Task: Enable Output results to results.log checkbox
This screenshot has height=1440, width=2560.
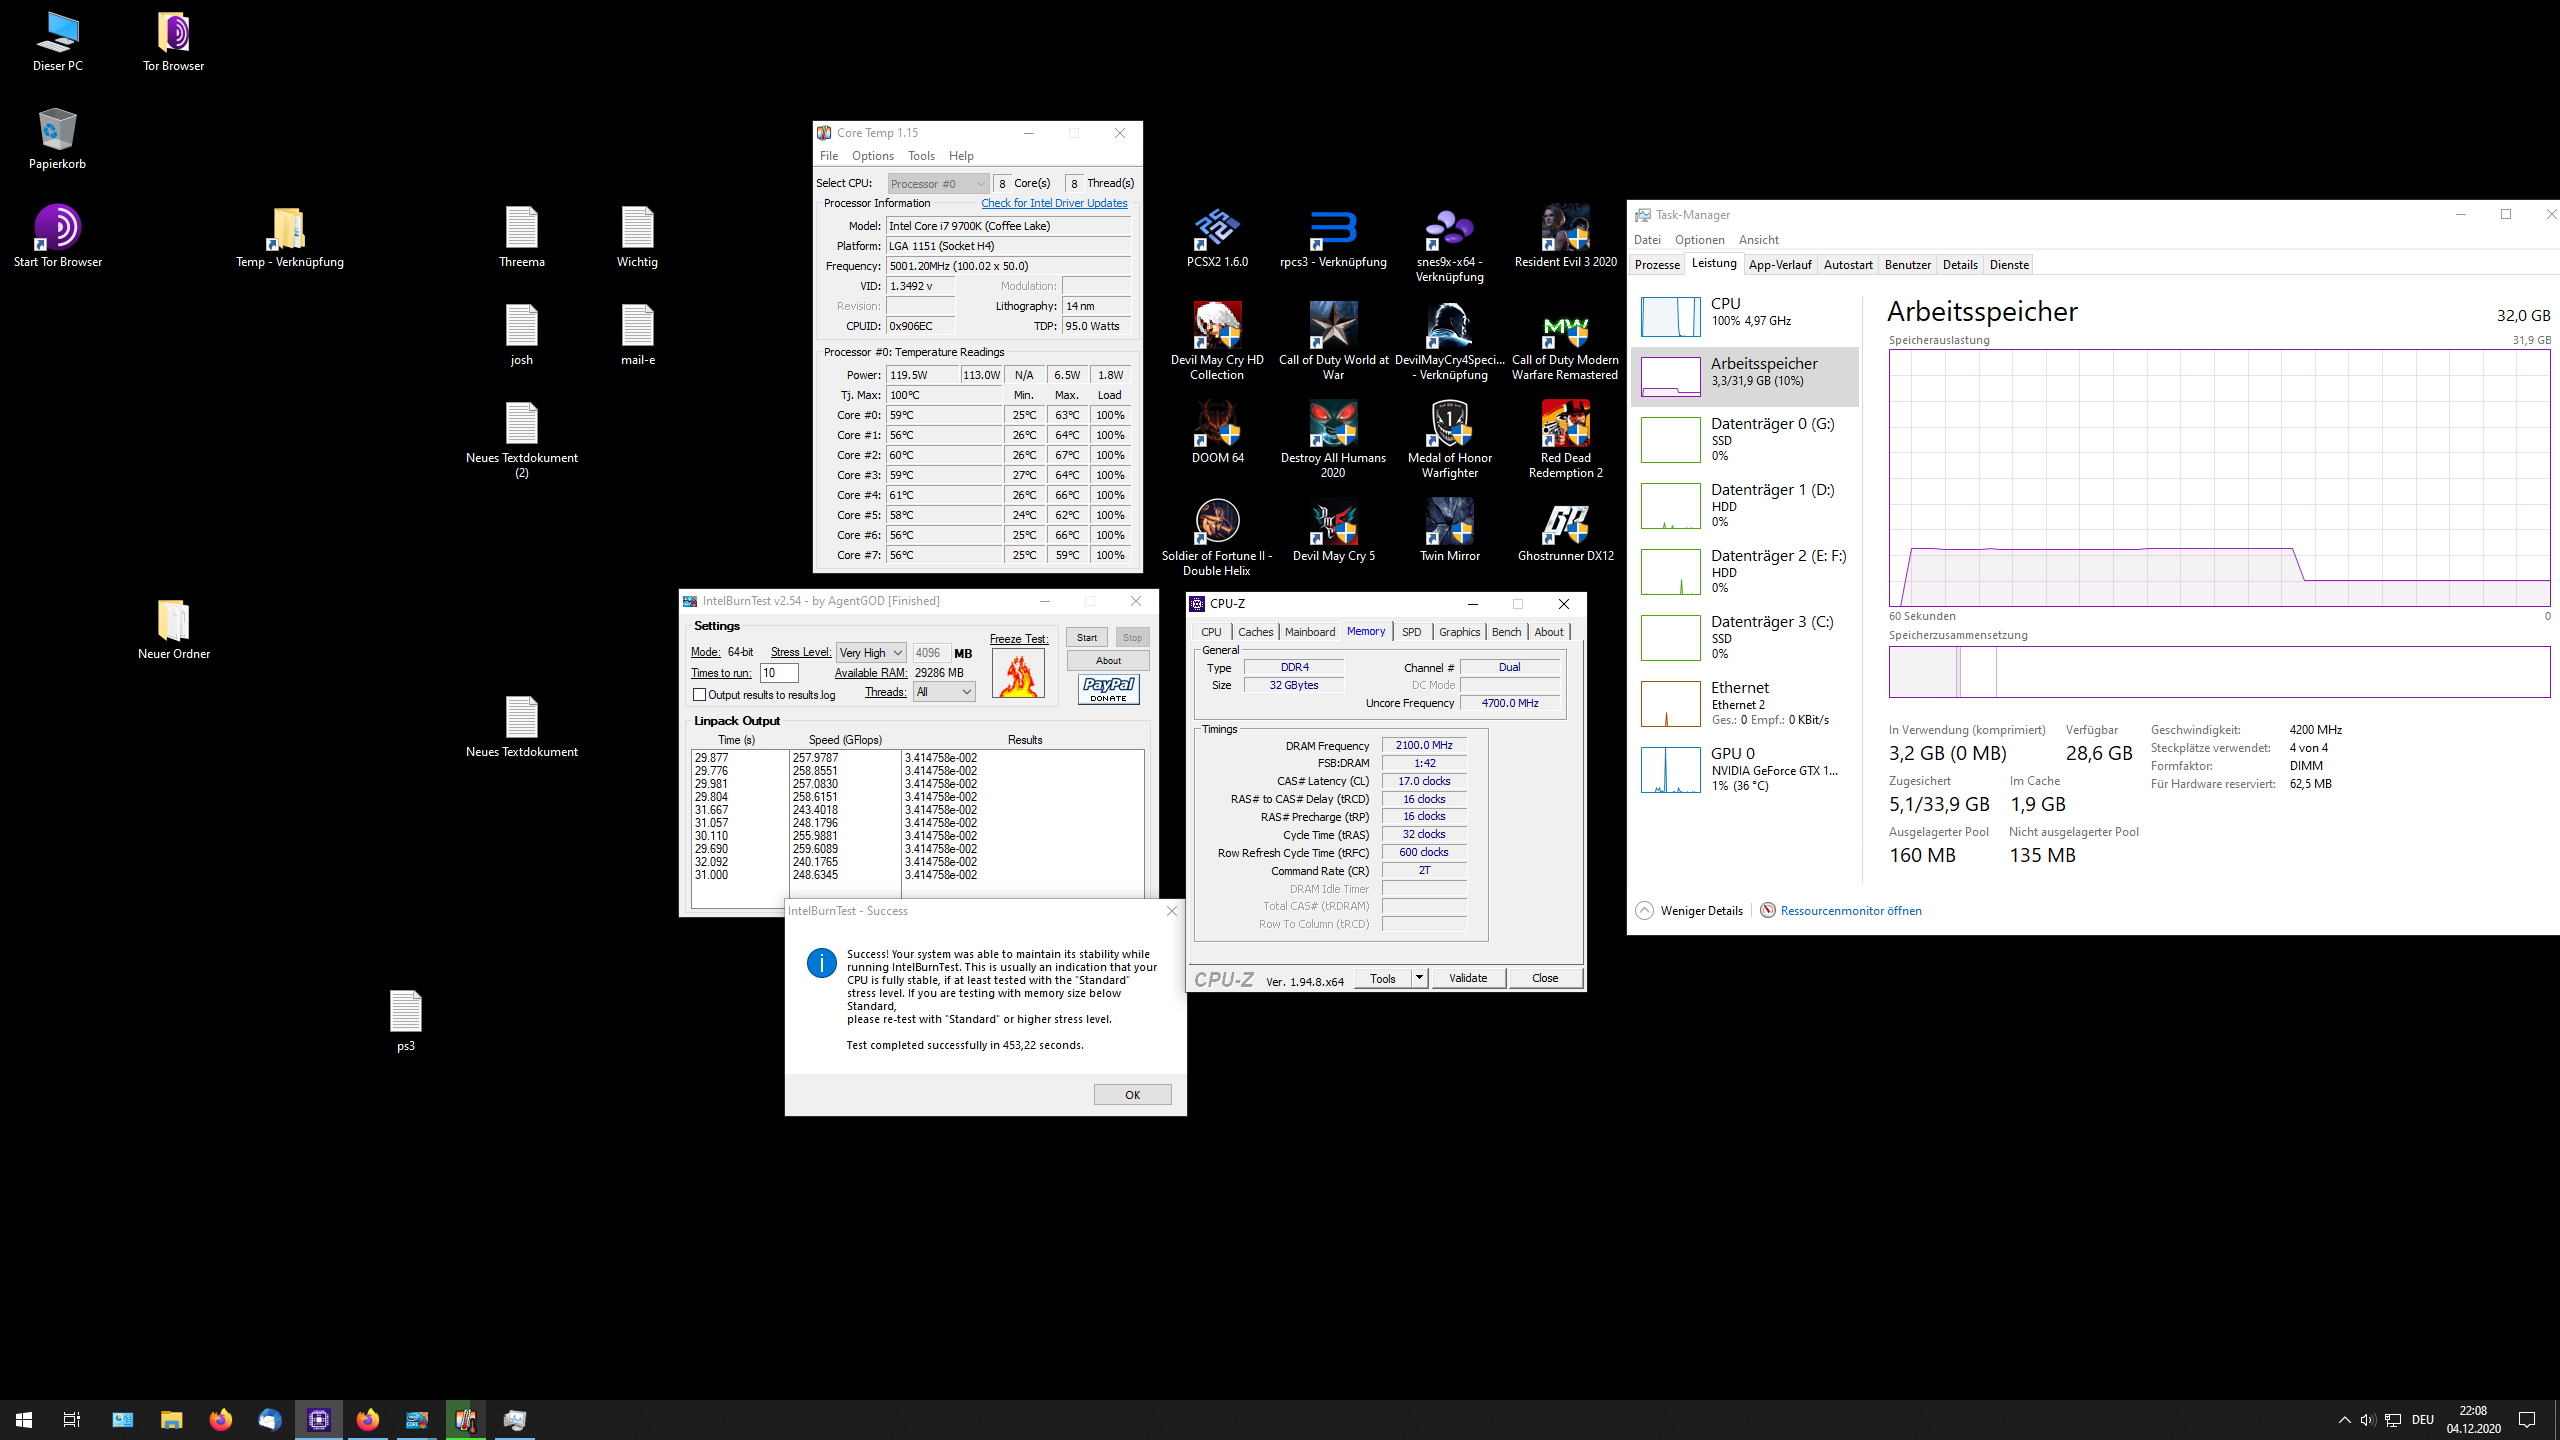Action: tap(700, 695)
